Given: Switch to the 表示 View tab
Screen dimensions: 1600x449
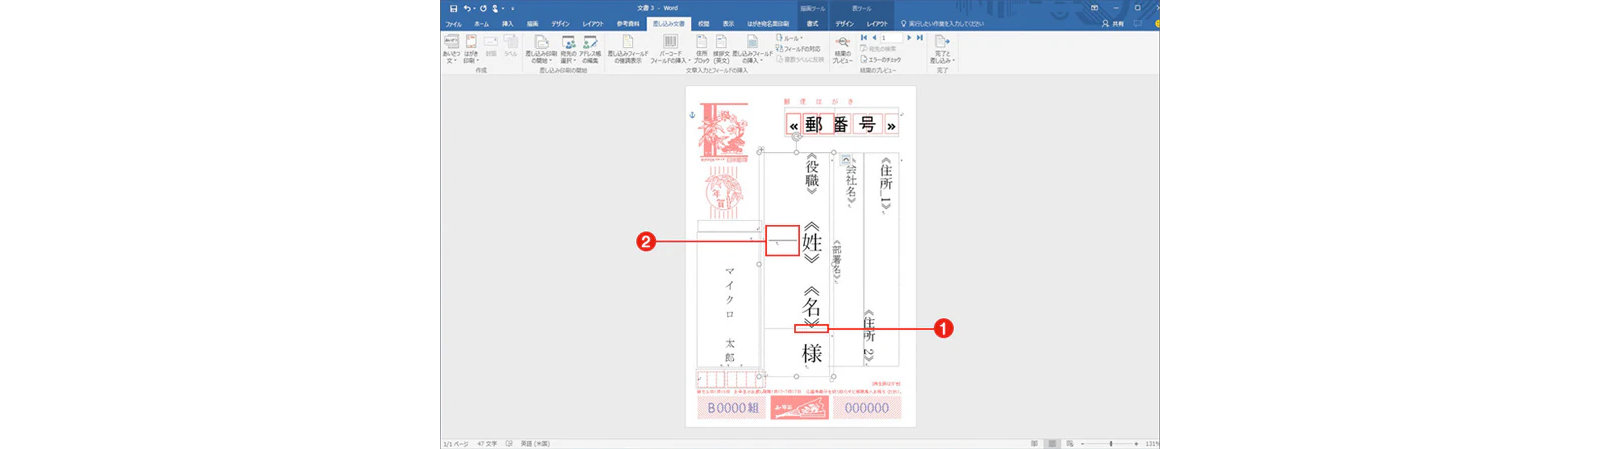Looking at the screenshot, I should point(728,23).
